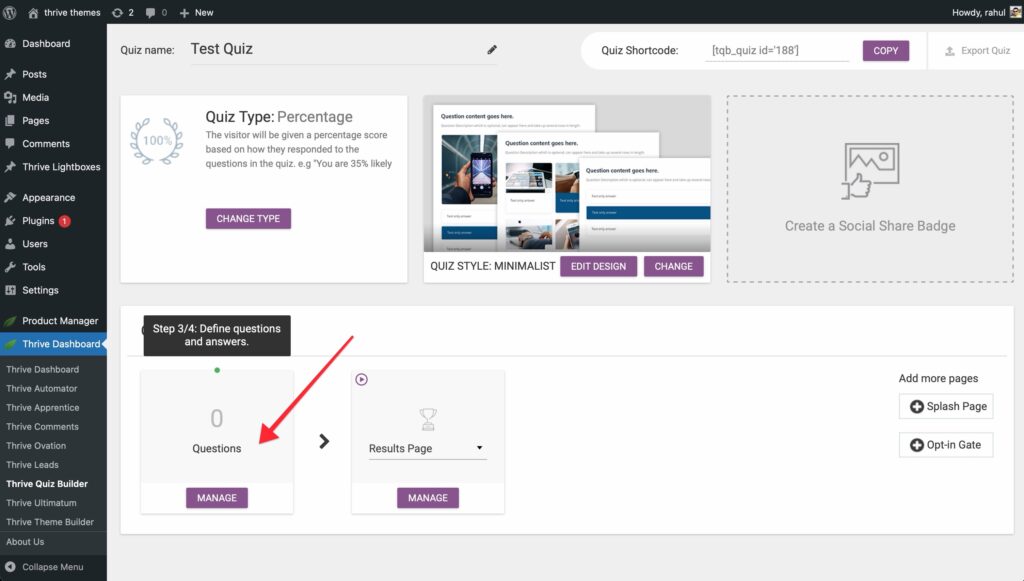Copy the quiz shortcode with COPY button
Screen dimensions: 1024x581
885,51
